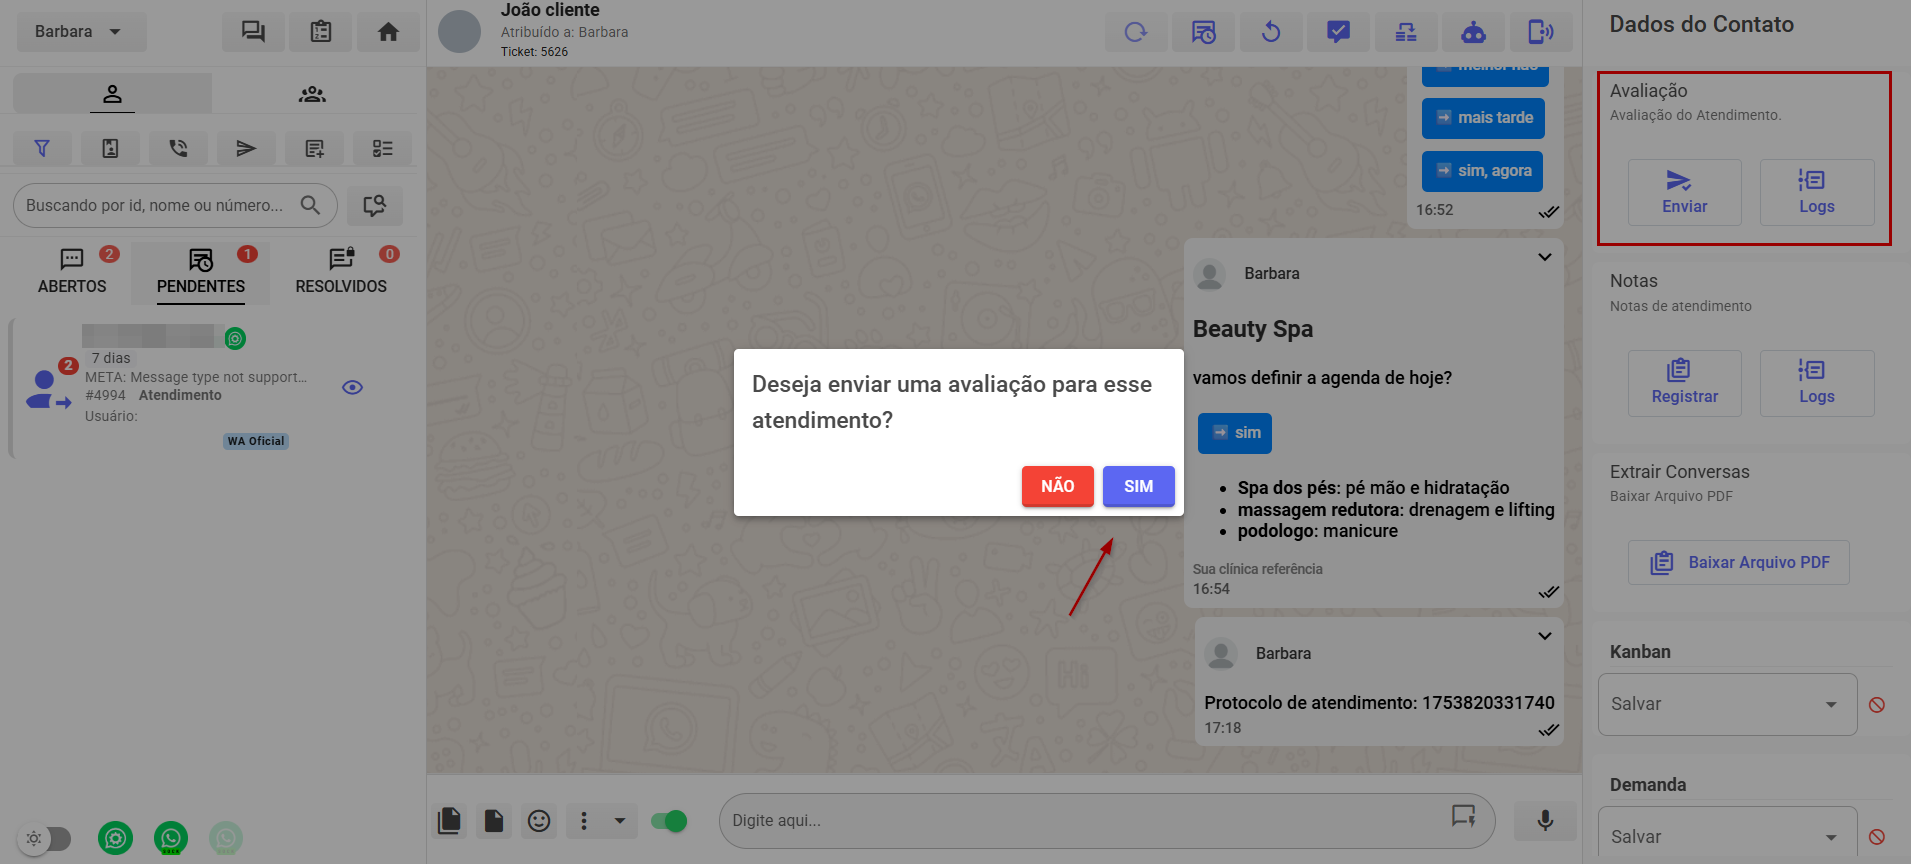1911x864 pixels.
Task: Click the eye icon on ticket #4994
Action: pos(352,388)
